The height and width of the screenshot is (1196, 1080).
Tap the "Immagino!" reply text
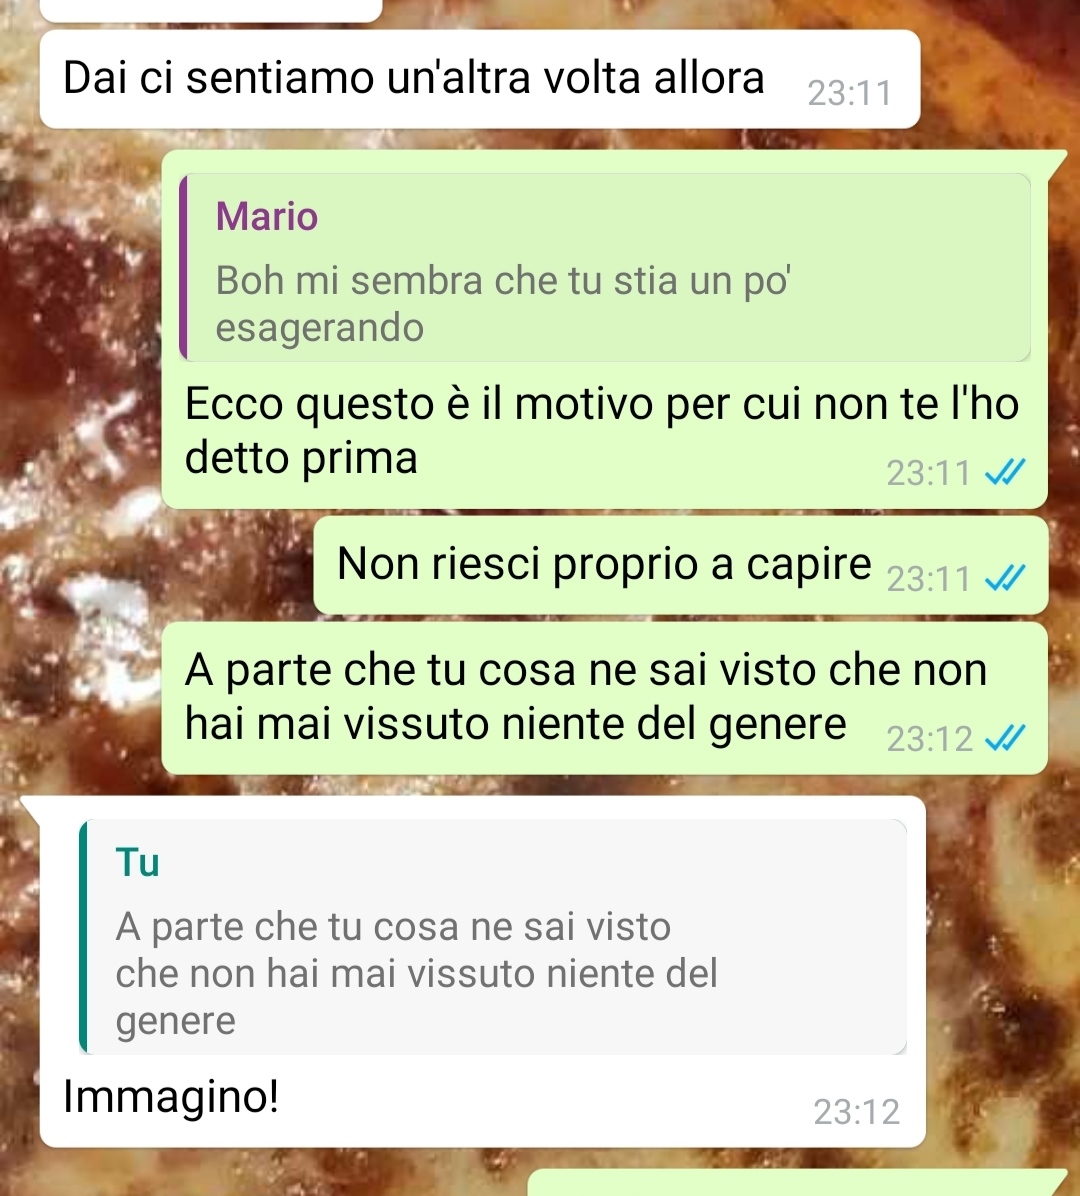pos(171,1097)
